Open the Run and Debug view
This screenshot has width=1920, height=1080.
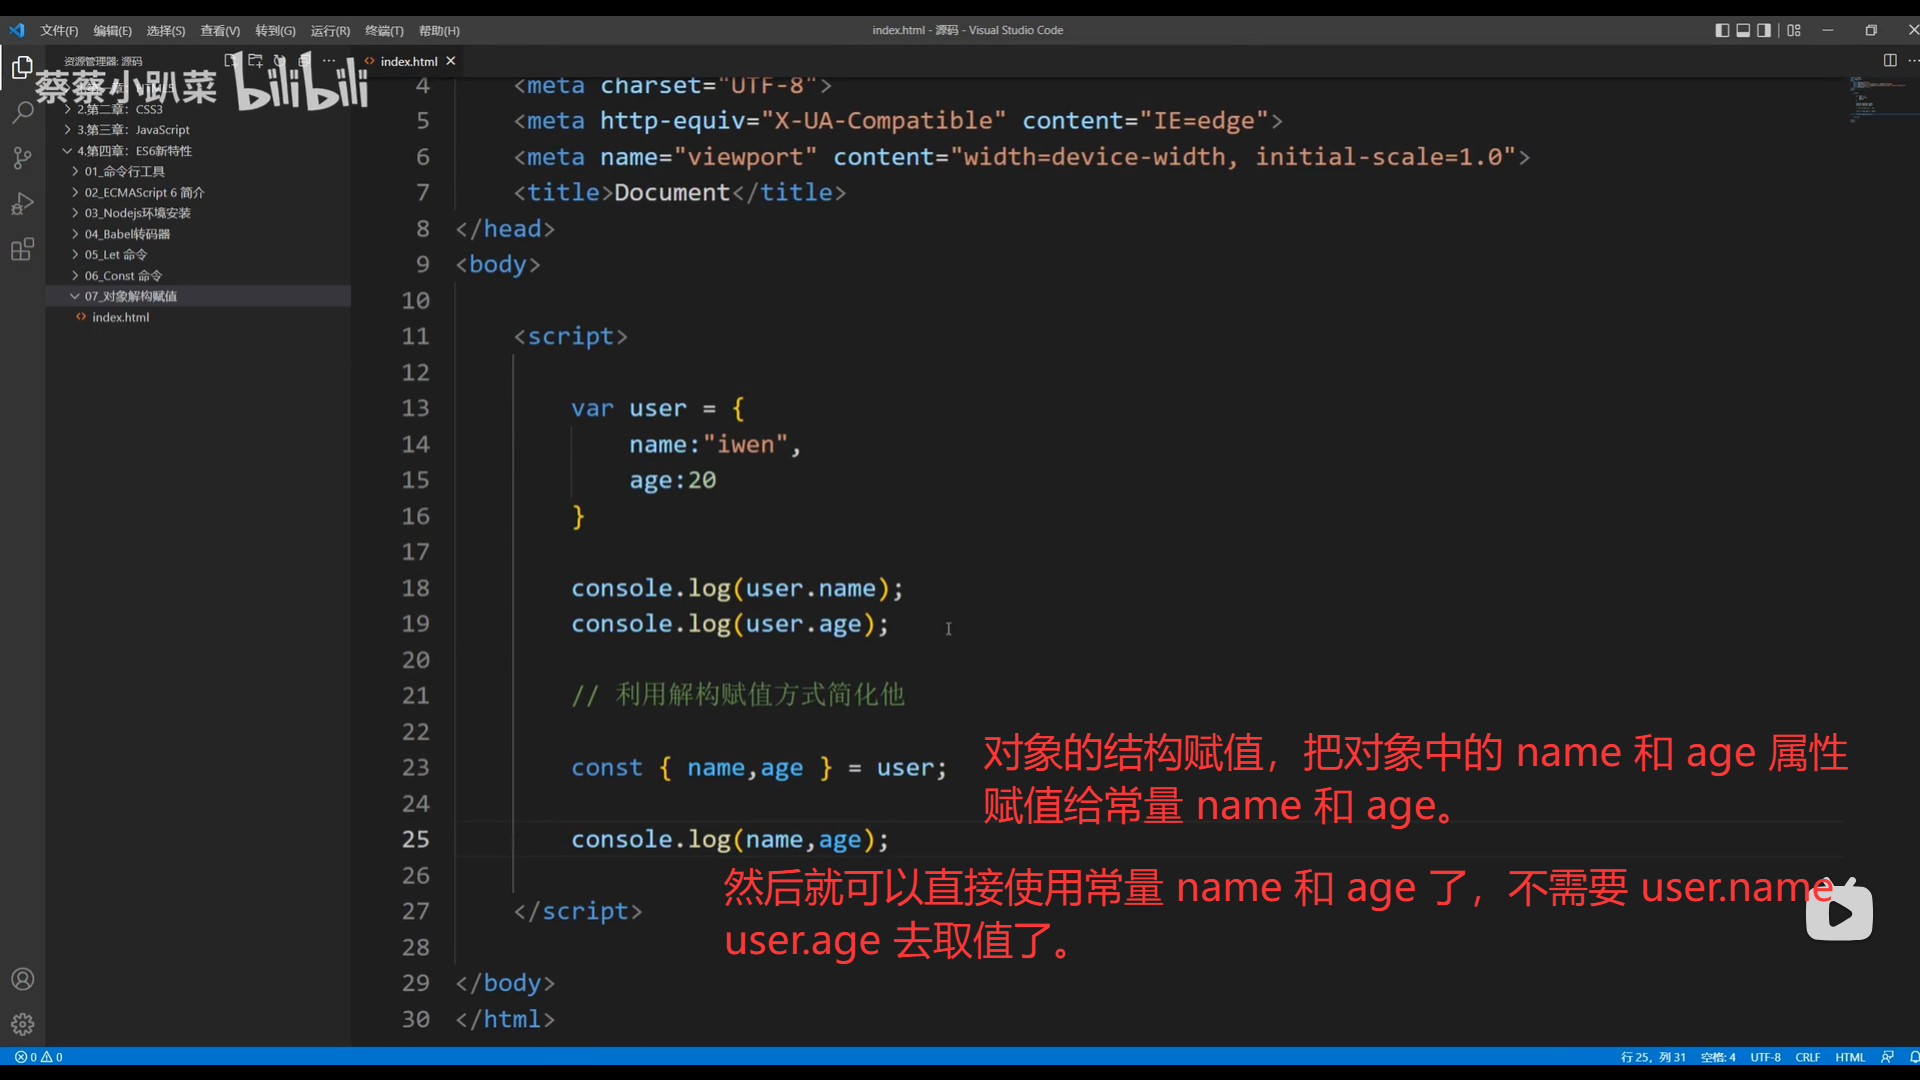pos(22,204)
